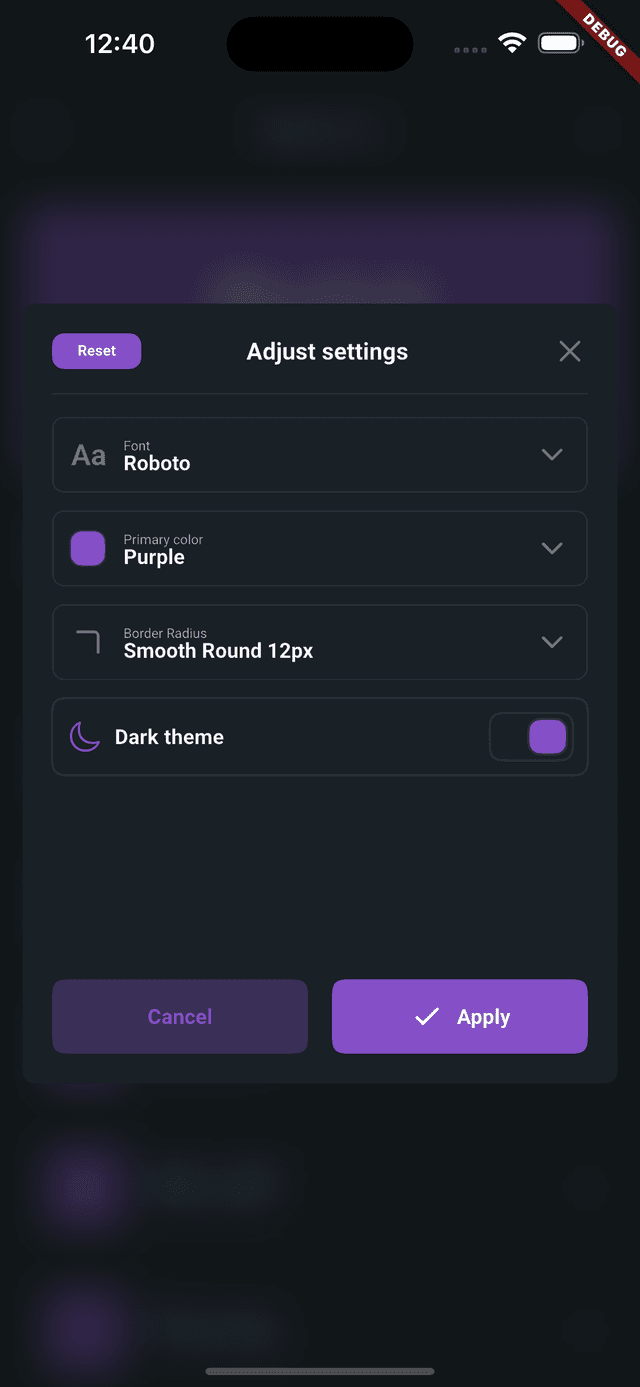The width and height of the screenshot is (640, 1387).
Task: Click the purple Primary color swatch
Action: tap(88, 549)
